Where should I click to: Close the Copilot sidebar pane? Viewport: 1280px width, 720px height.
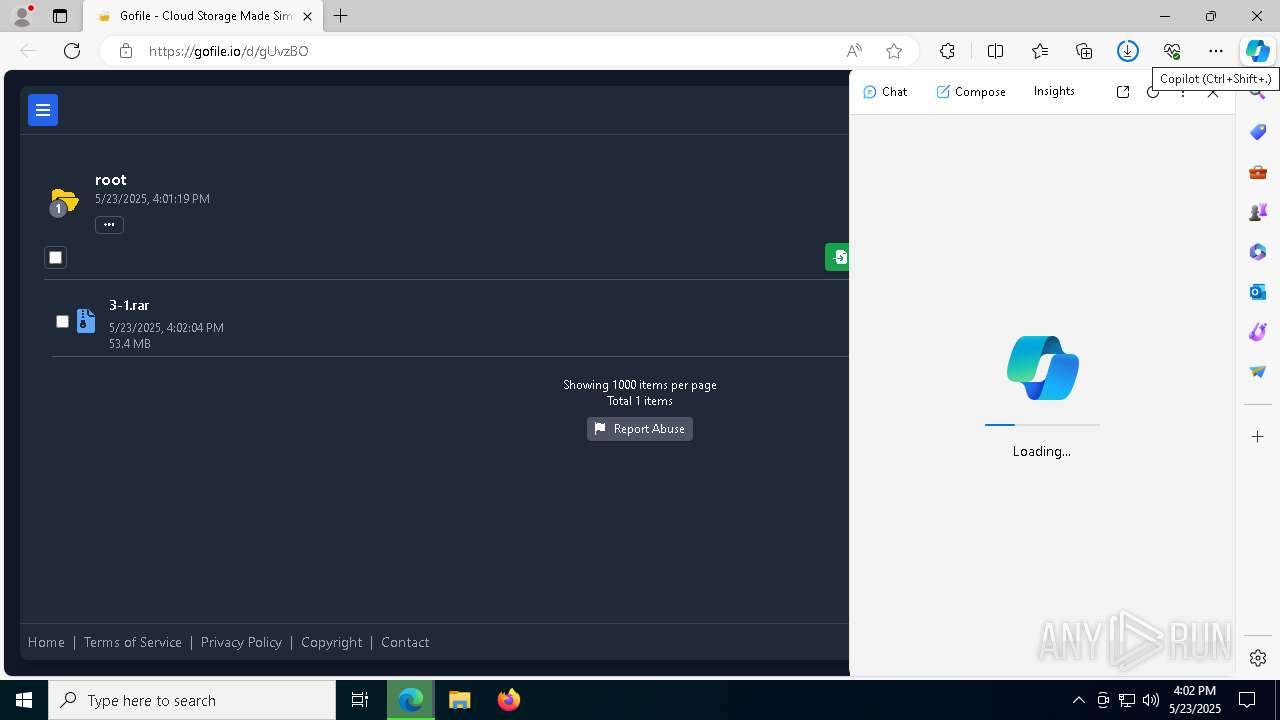pyautogui.click(x=1213, y=93)
